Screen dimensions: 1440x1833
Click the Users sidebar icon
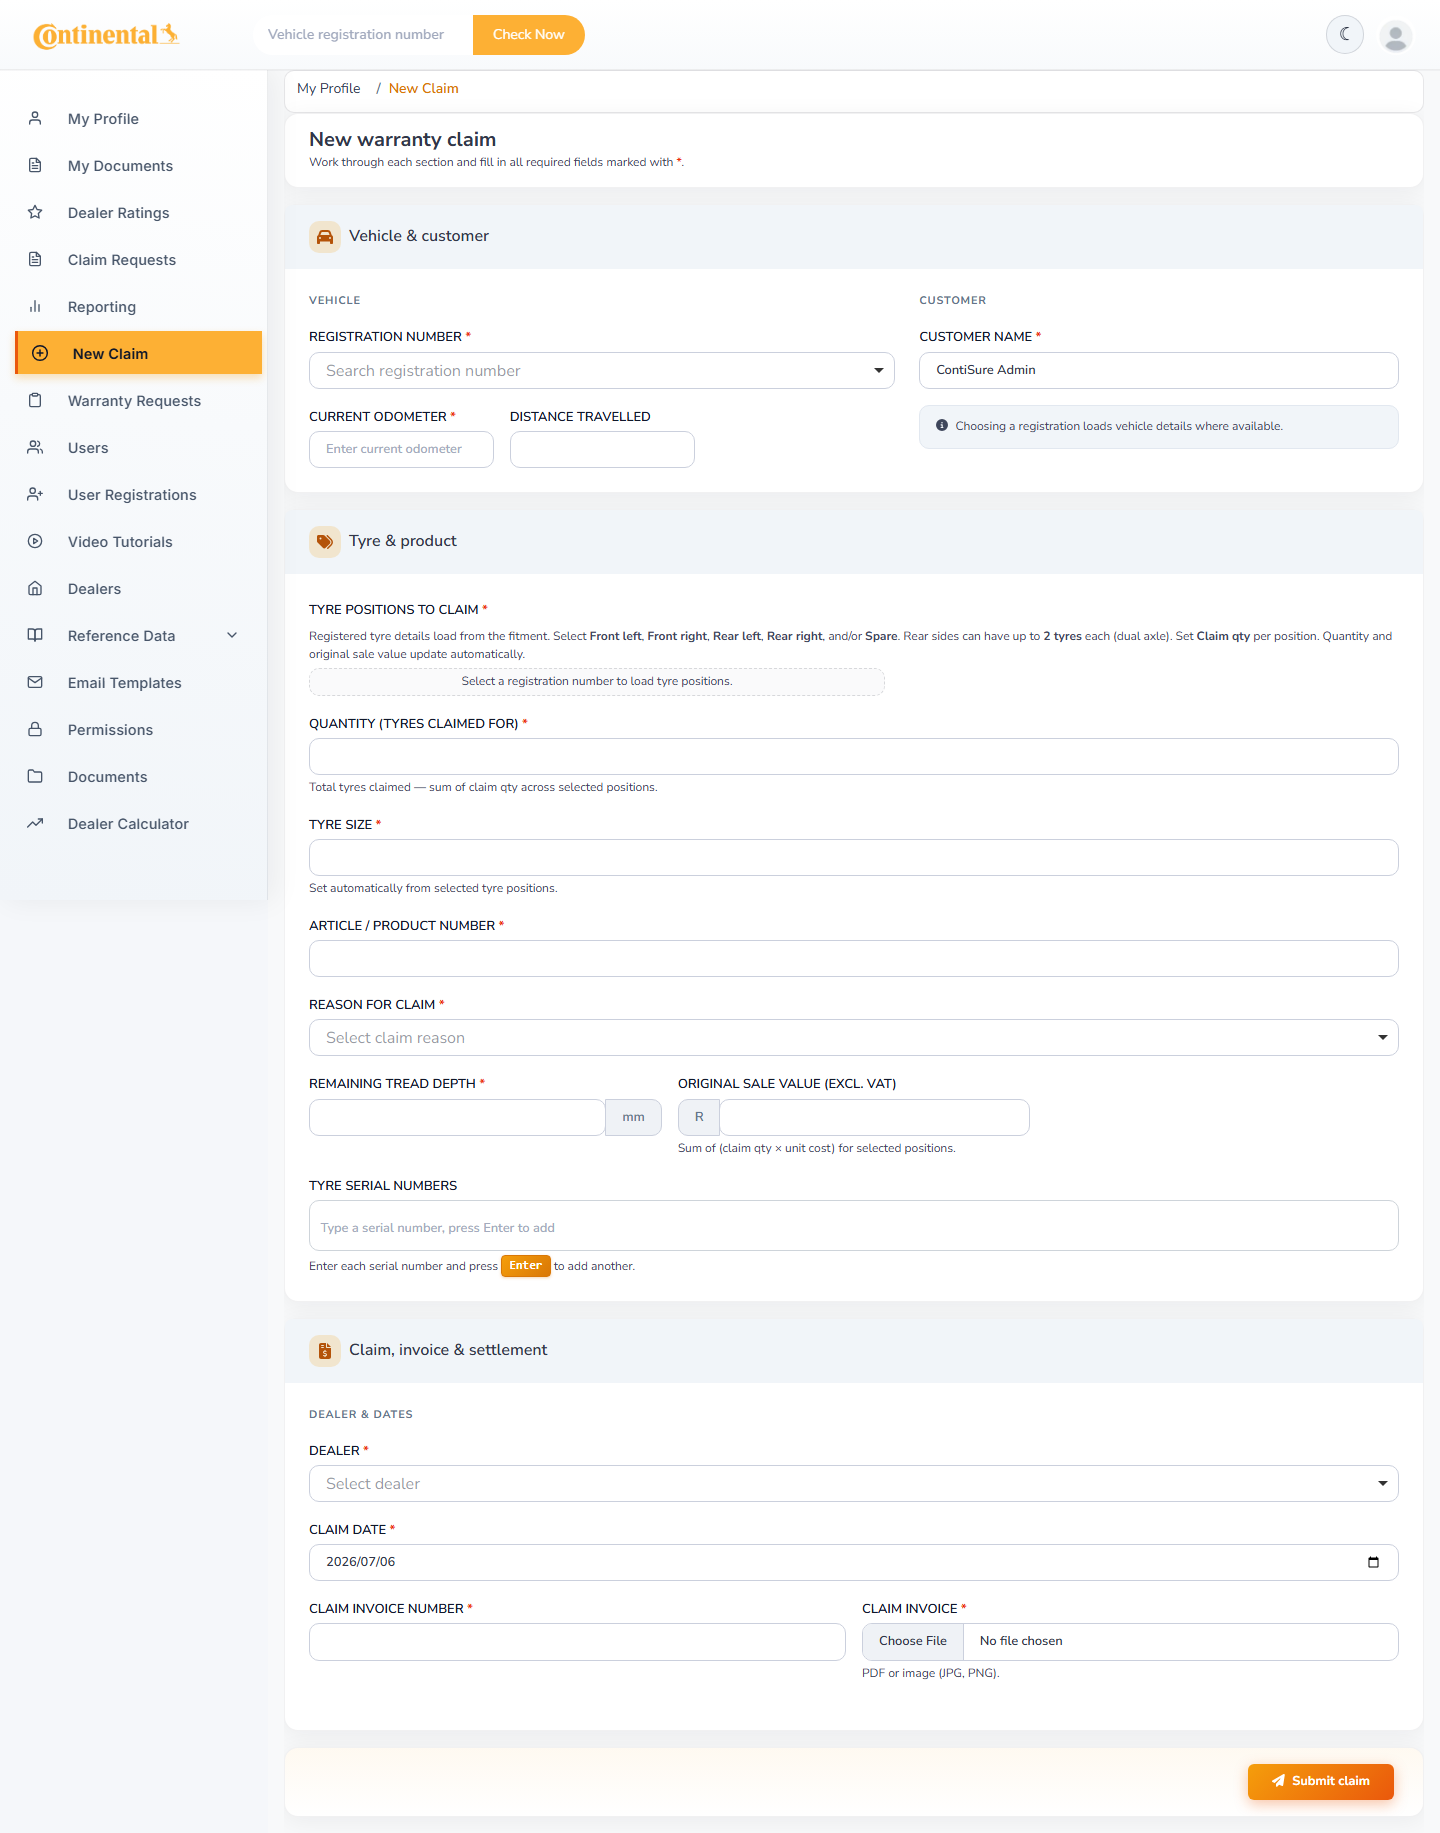35,447
